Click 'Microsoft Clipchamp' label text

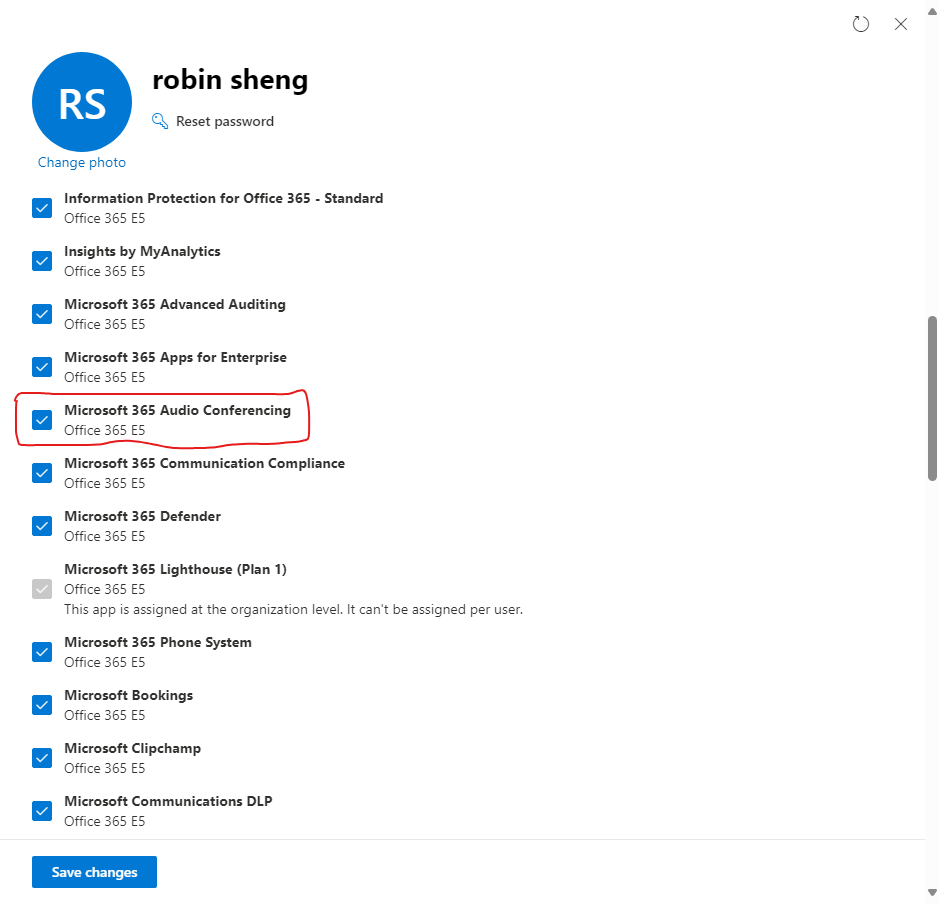(132, 748)
